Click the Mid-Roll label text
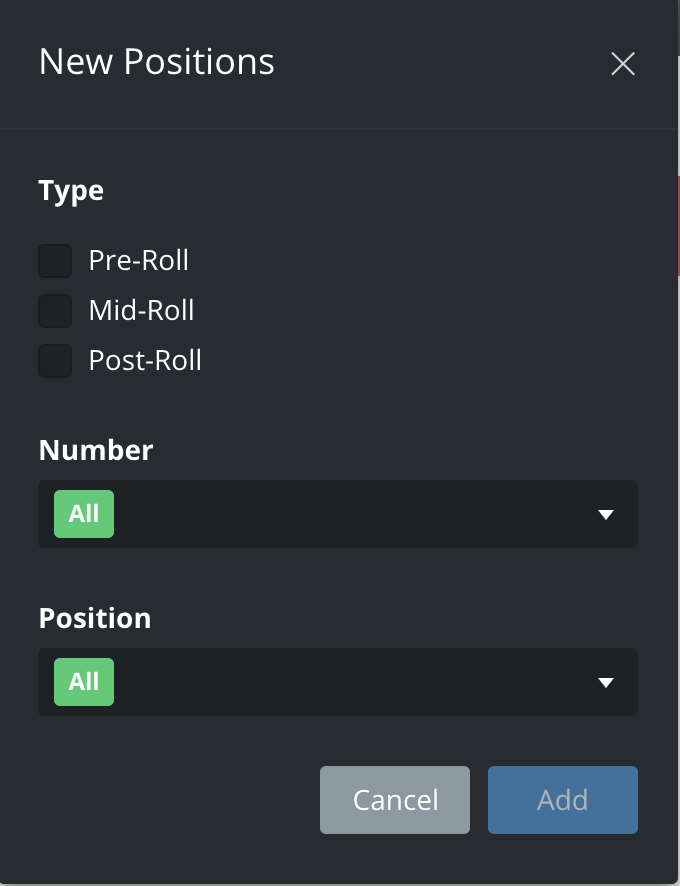Image resolution: width=680 pixels, height=886 pixels. [141, 311]
